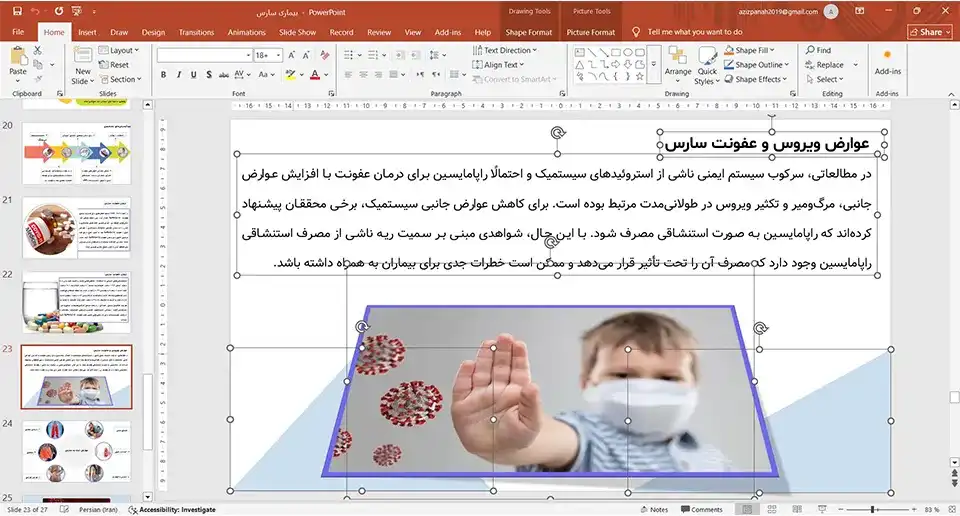Open Shape Outline options
Screen dimensions: 960x516
pyautogui.click(x=757, y=64)
